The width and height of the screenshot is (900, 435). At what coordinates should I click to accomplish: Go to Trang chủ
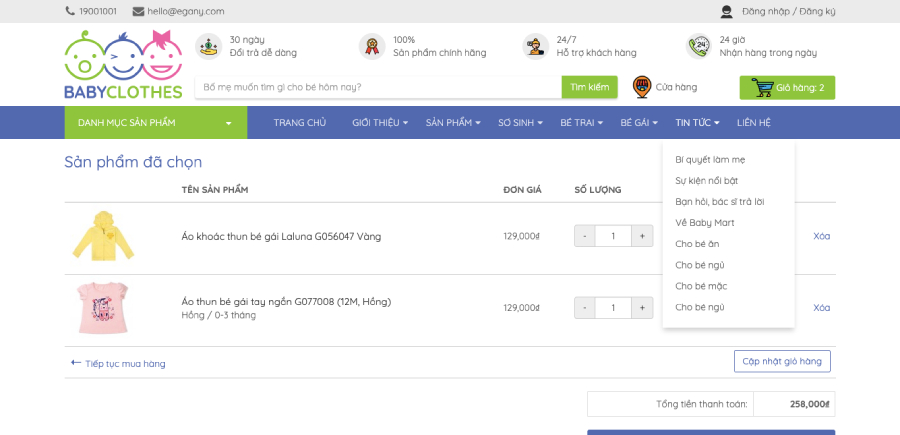pos(300,122)
